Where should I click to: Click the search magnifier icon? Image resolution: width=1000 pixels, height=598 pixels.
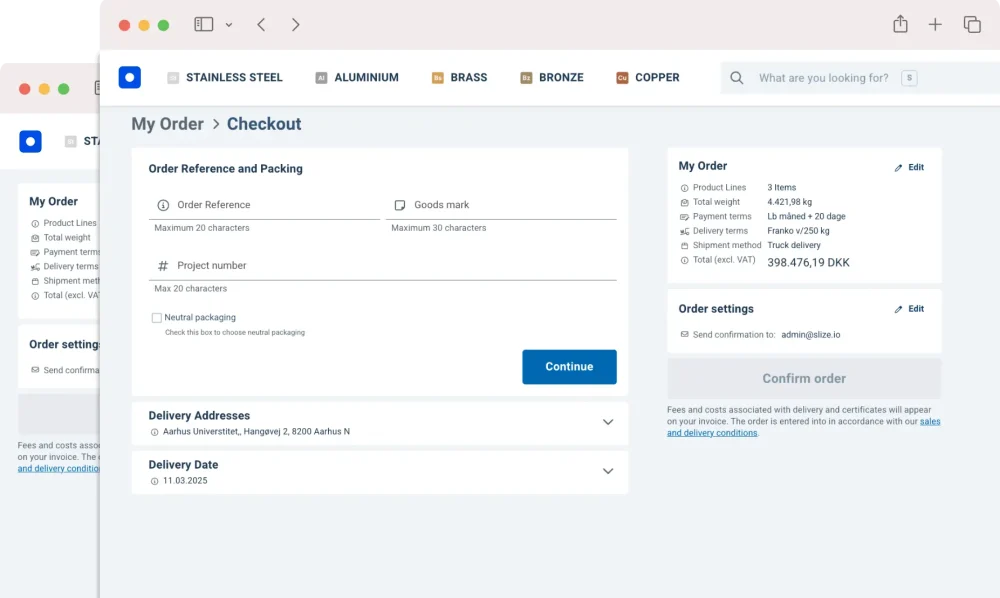click(736, 77)
